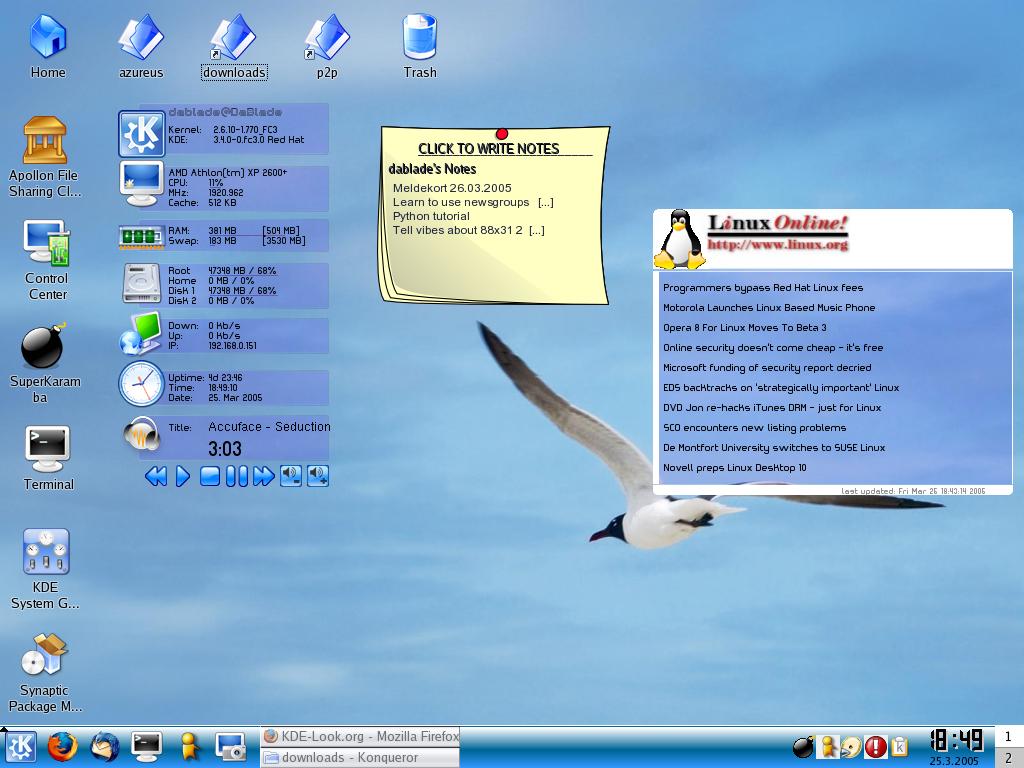Click the headphones music player icon
Image resolution: width=1024 pixels, height=768 pixels.
[142, 434]
